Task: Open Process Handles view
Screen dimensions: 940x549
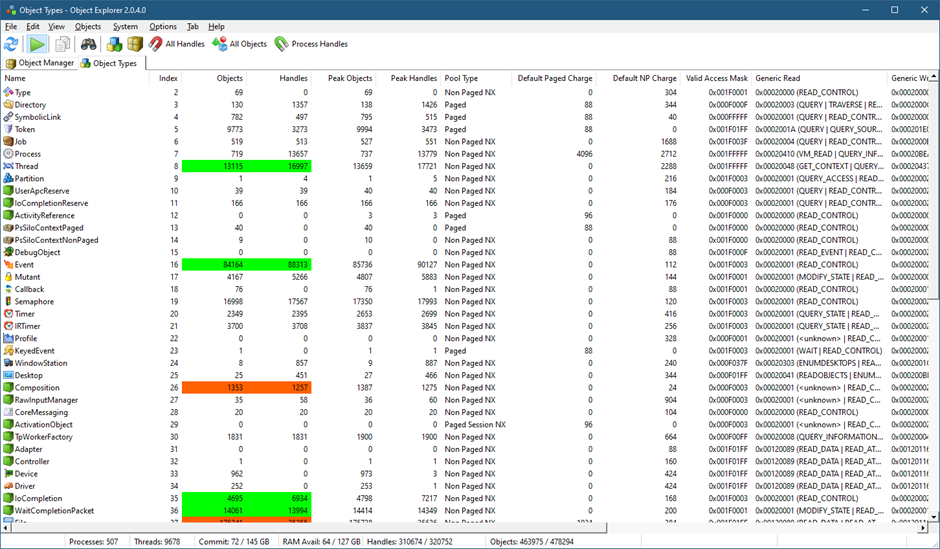Action: coord(311,44)
